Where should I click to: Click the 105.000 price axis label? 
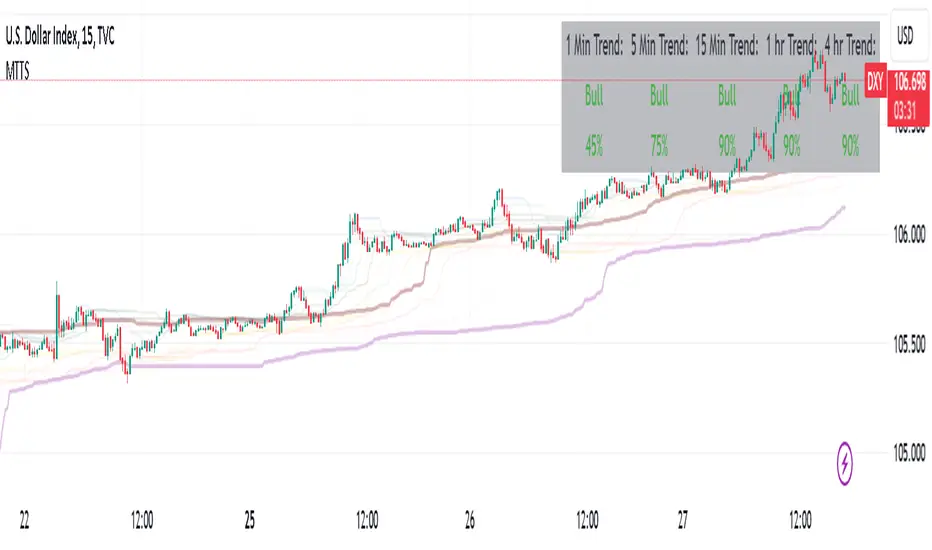pyautogui.click(x=908, y=453)
